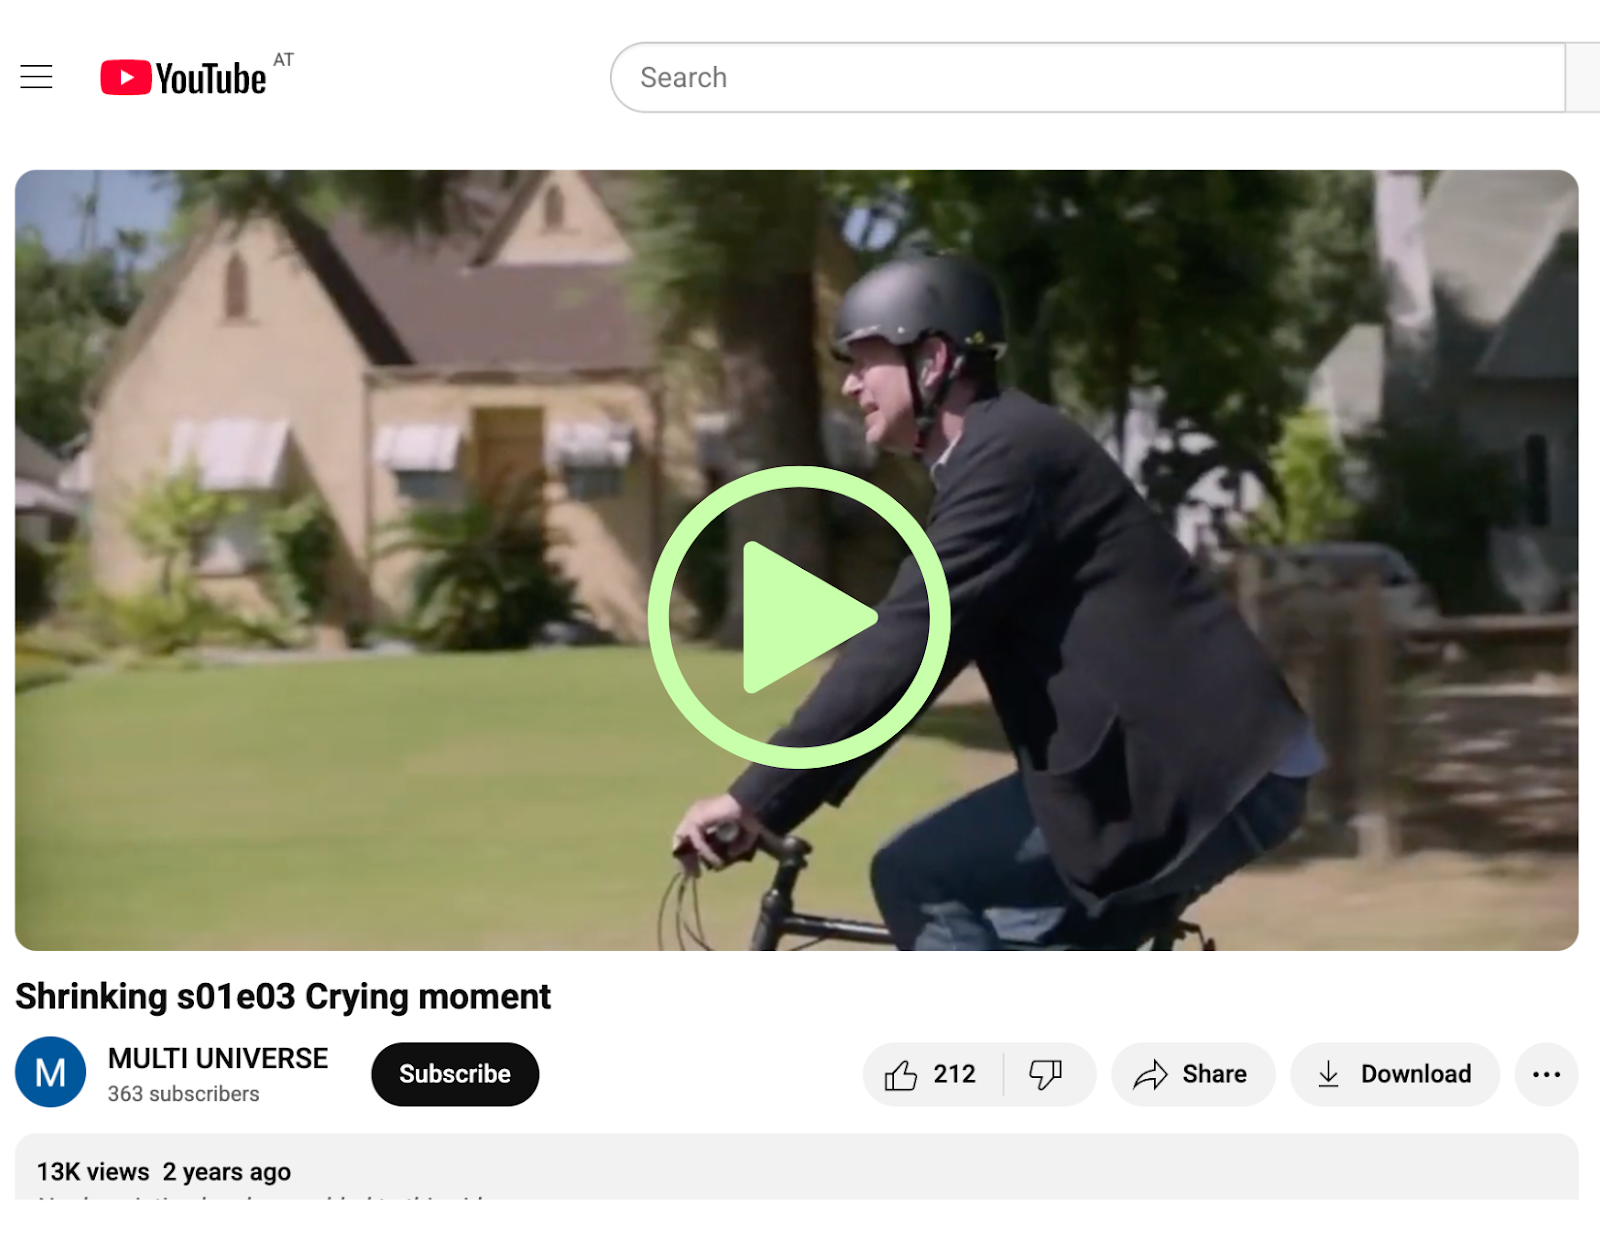Open the MULTI UNIVERSE channel avatar

pyautogui.click(x=50, y=1072)
